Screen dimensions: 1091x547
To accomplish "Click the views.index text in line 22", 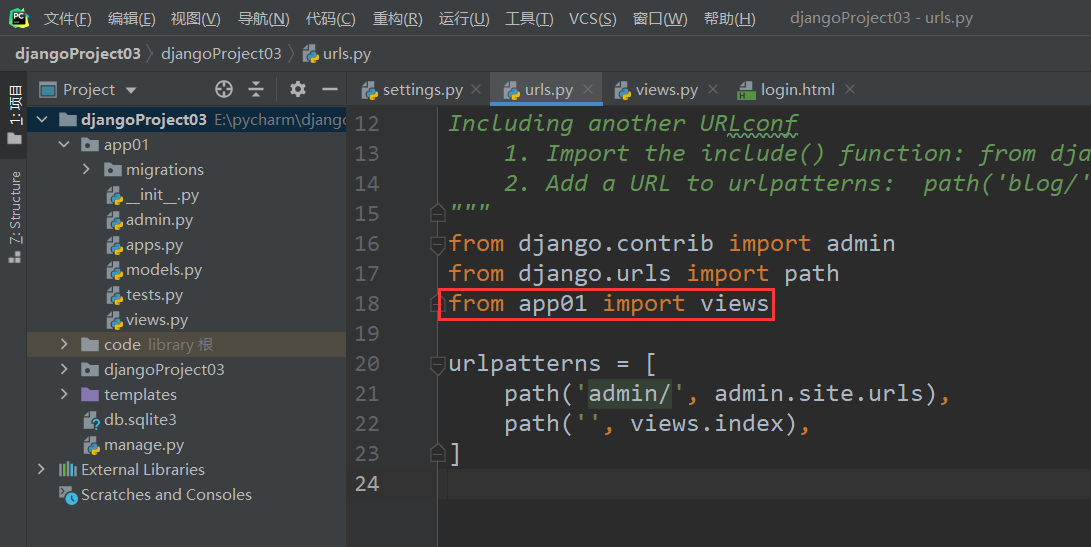I will 706,423.
